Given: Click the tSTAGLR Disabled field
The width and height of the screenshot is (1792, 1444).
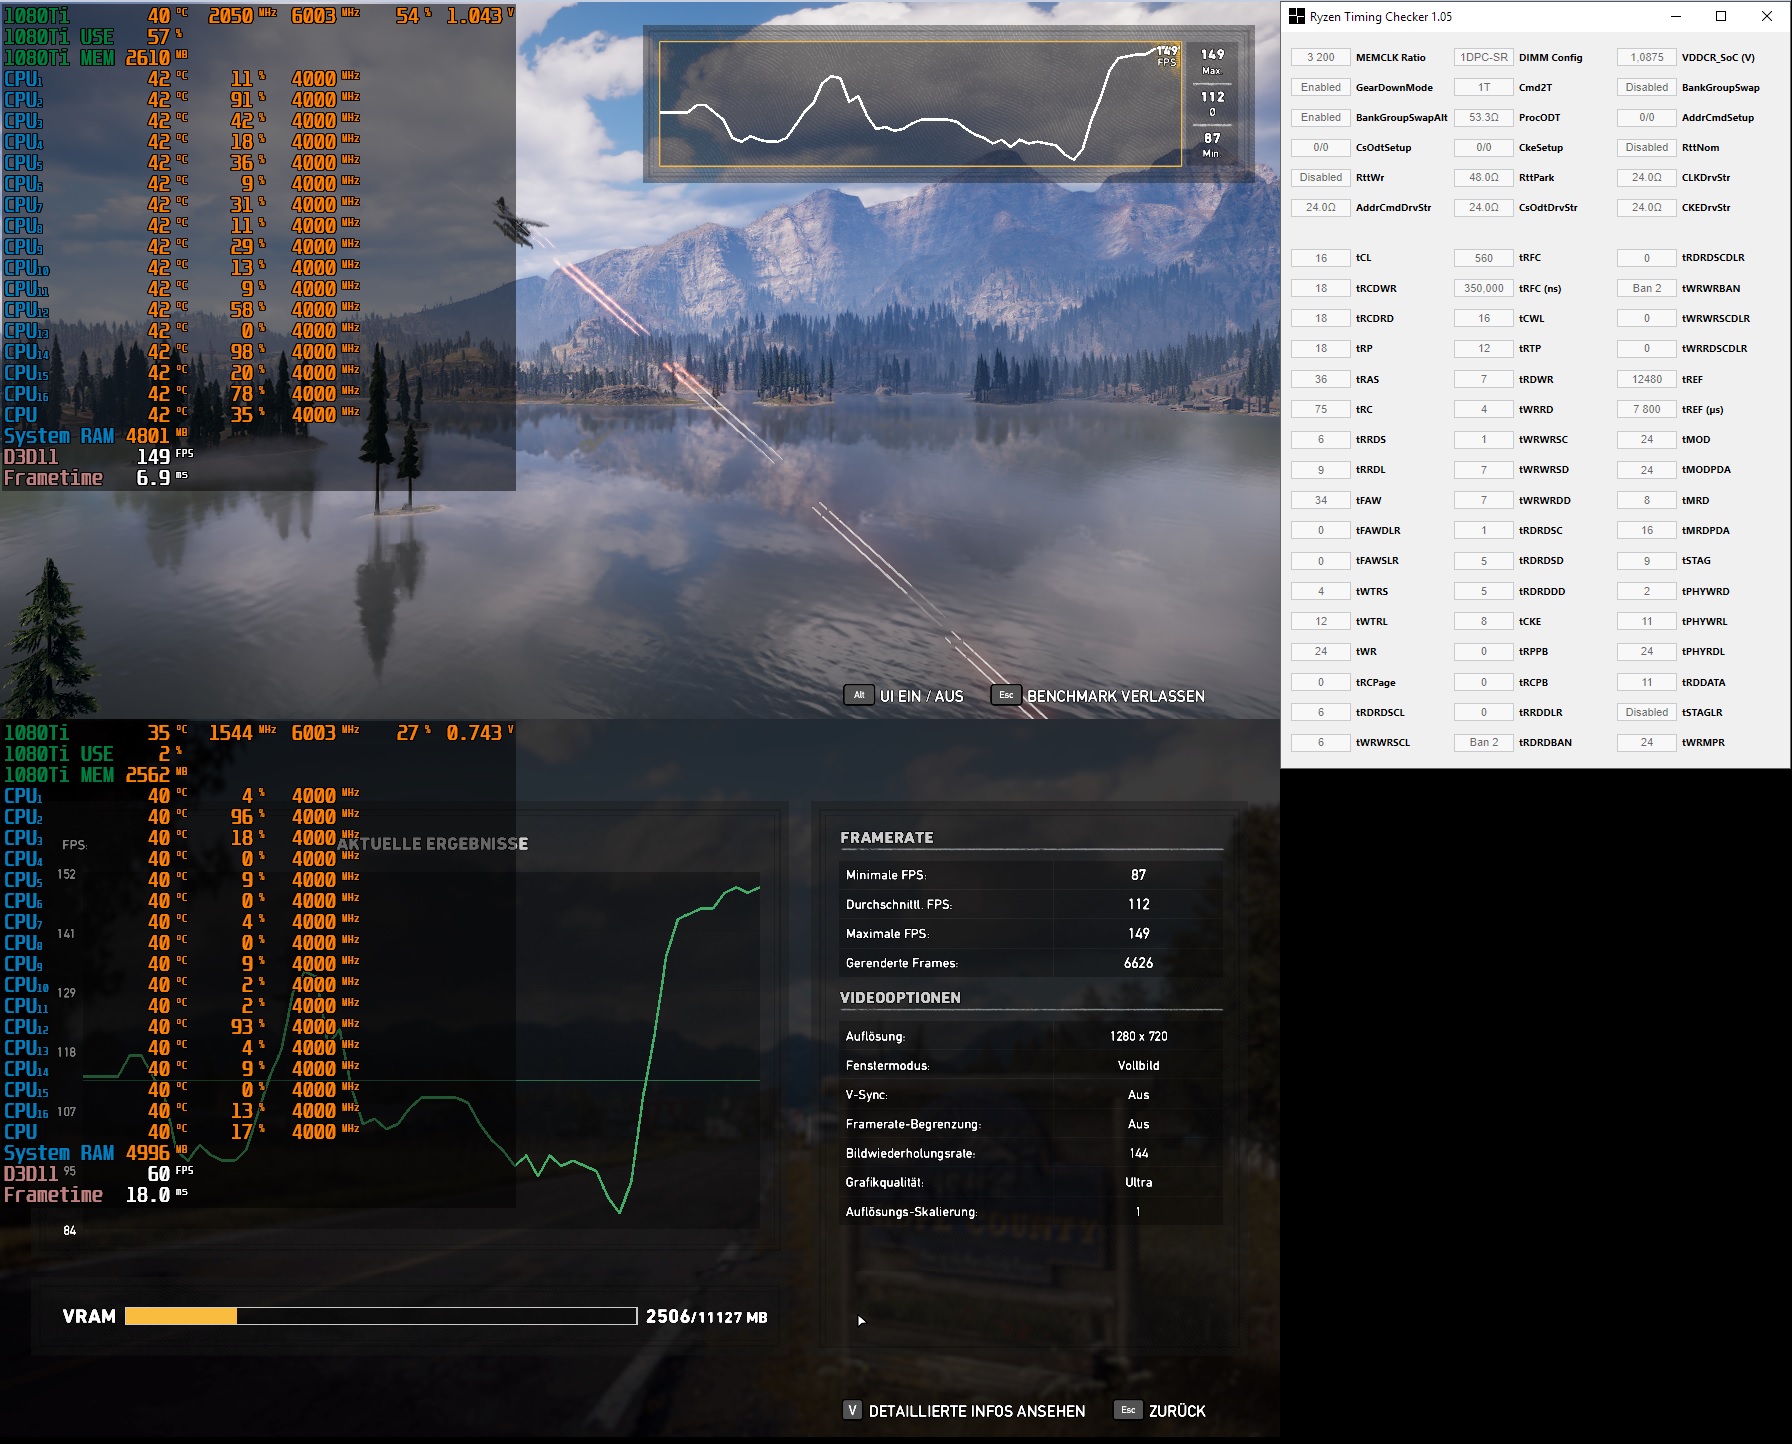Looking at the screenshot, I should [x=1647, y=712].
